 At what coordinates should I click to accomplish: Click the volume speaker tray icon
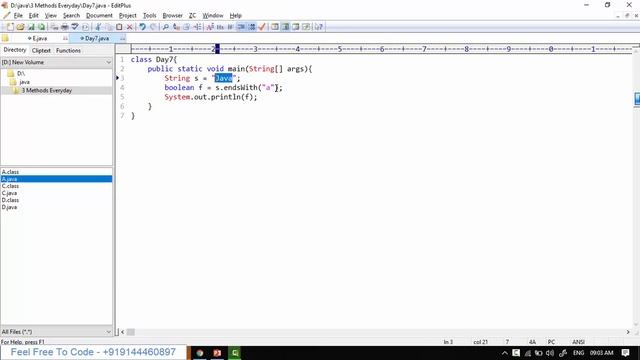click(x=550, y=353)
